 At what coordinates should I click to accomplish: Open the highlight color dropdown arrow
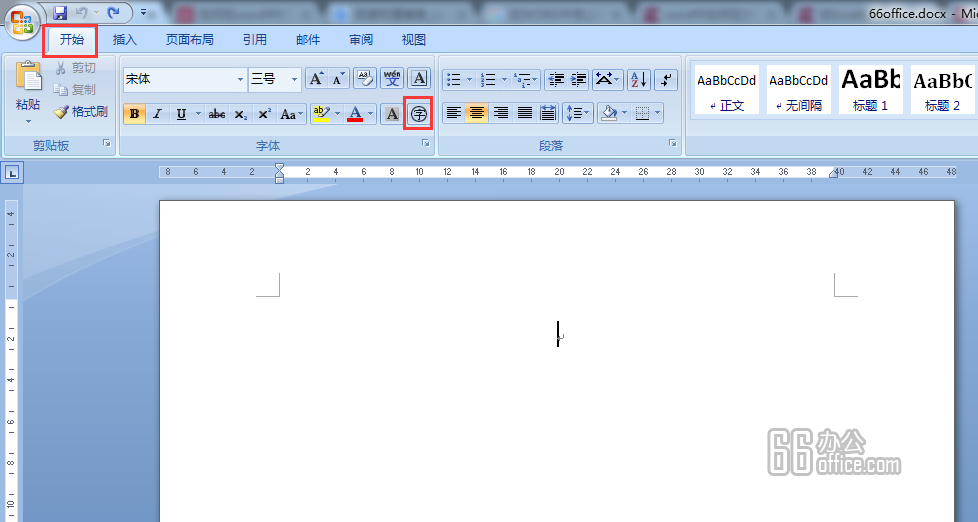pyautogui.click(x=337, y=114)
